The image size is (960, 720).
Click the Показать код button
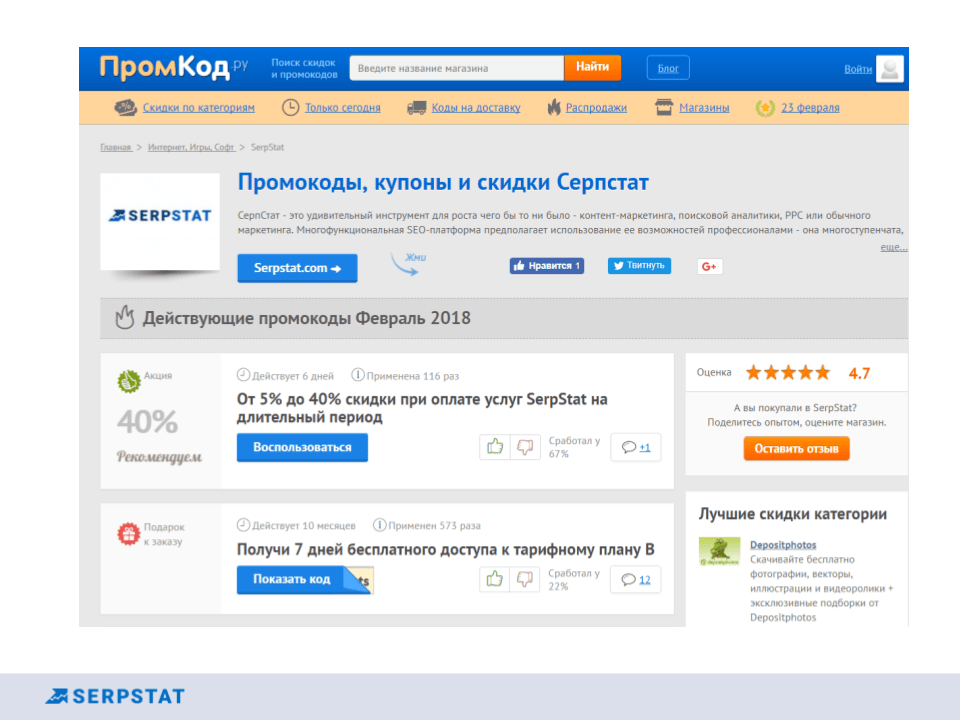[304, 579]
